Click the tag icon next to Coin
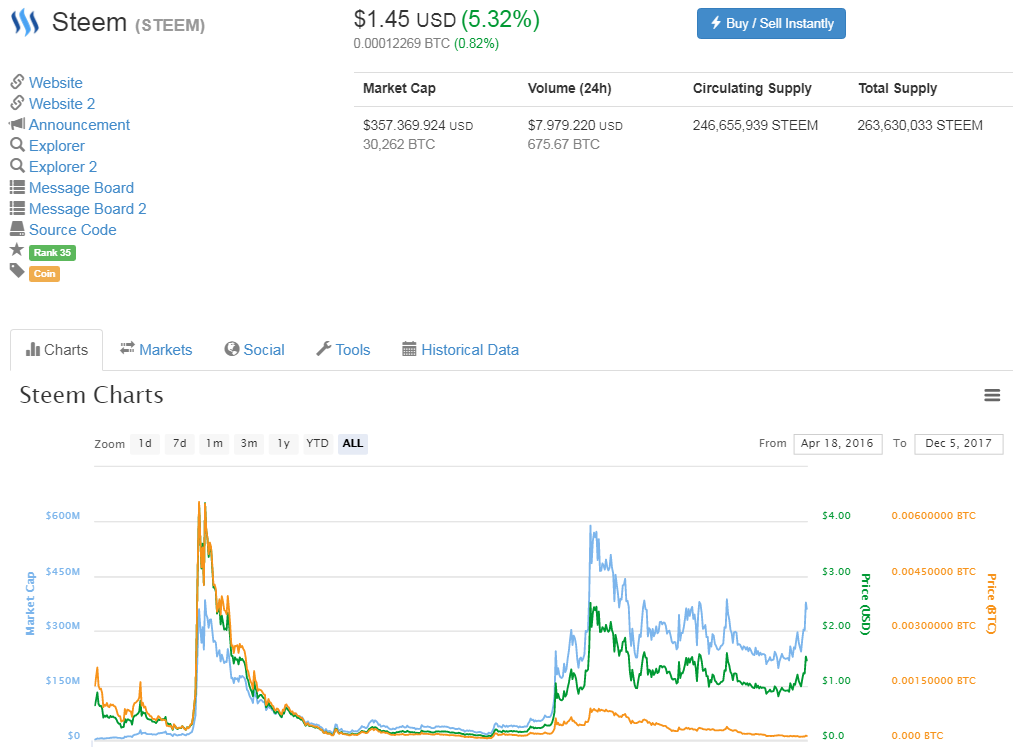 pos(17,271)
